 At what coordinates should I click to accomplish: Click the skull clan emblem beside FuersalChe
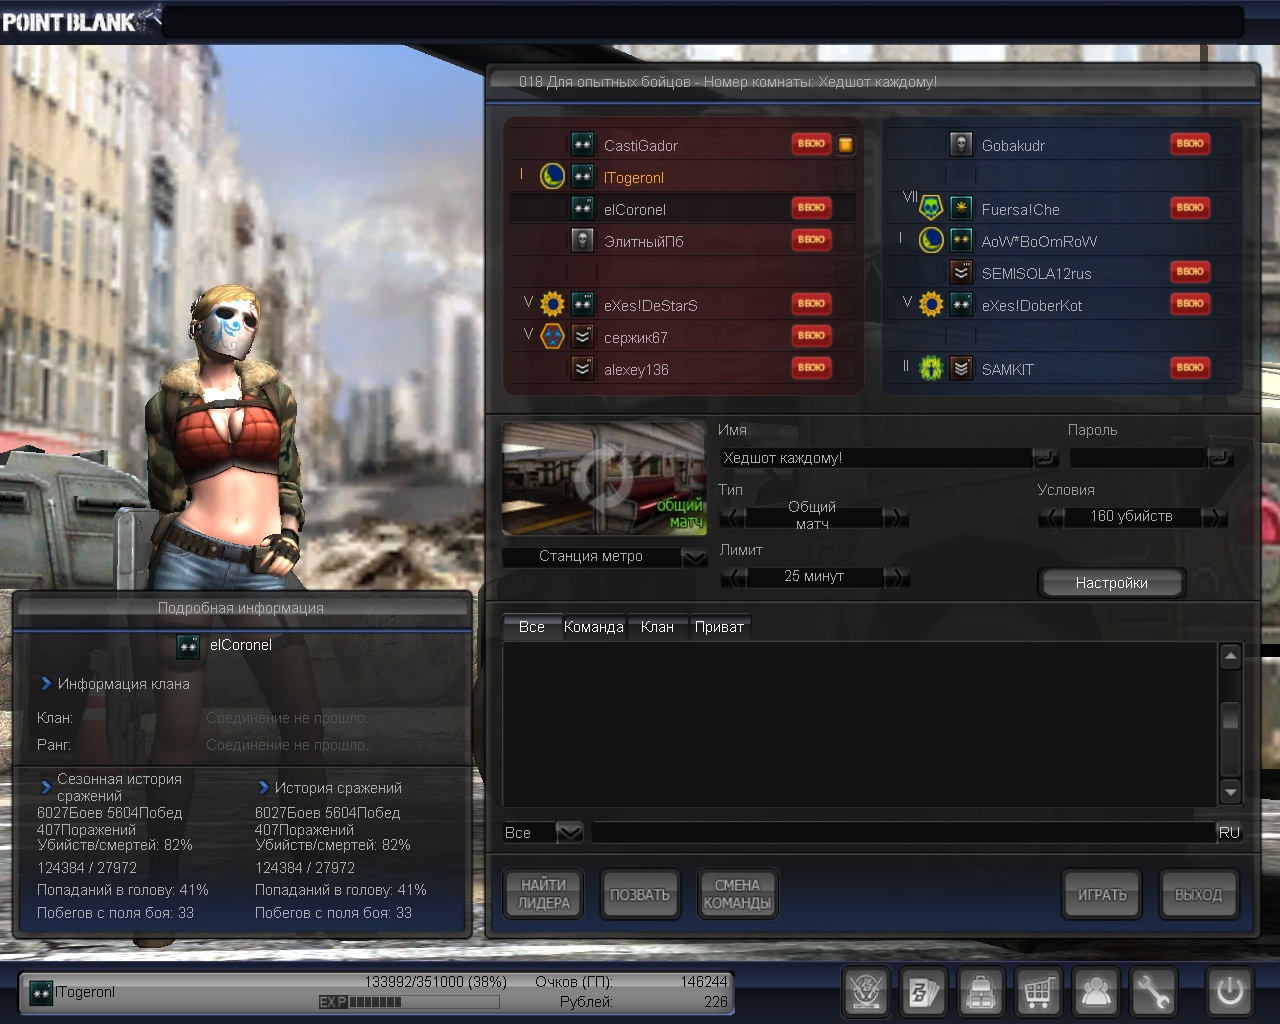931,208
